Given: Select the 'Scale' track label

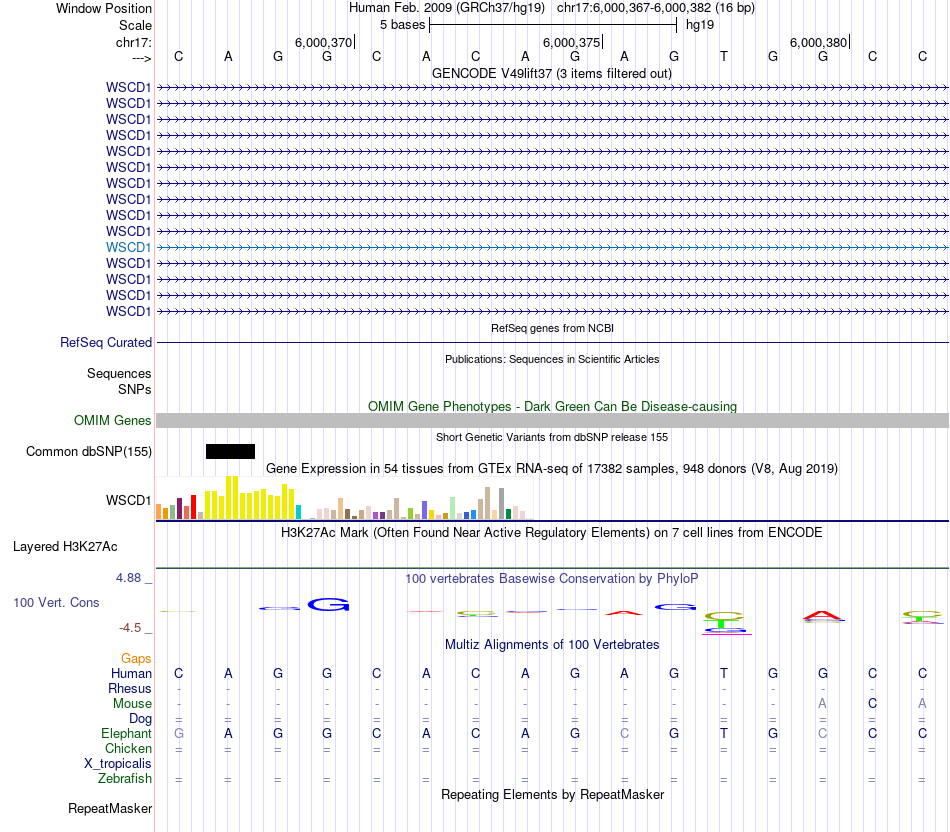Looking at the screenshot, I should click(x=135, y=25).
